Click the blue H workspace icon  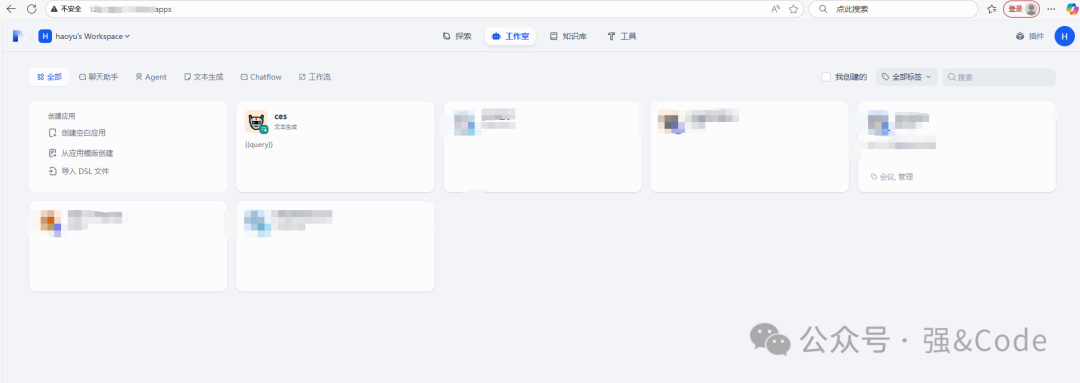click(x=45, y=36)
